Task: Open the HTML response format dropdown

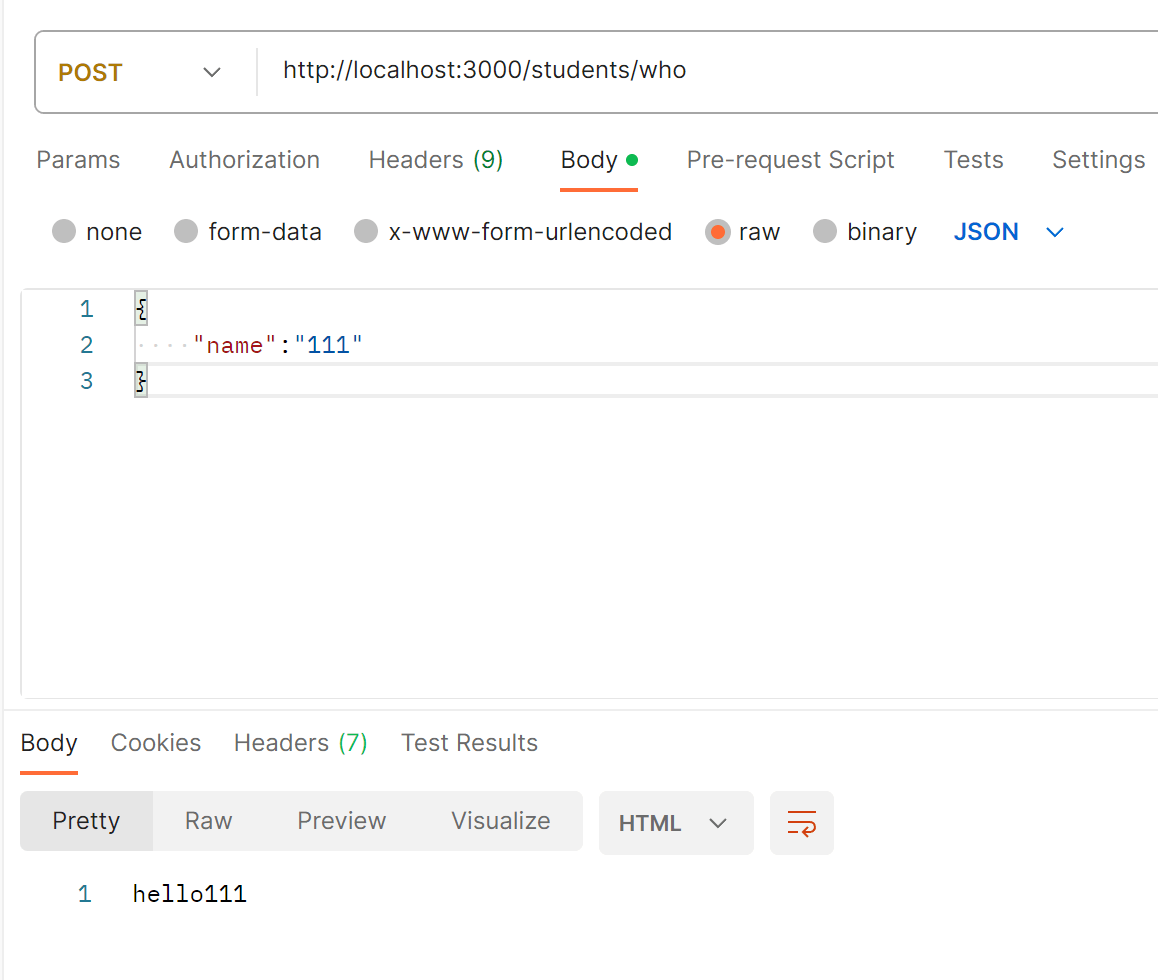Action: [675, 823]
